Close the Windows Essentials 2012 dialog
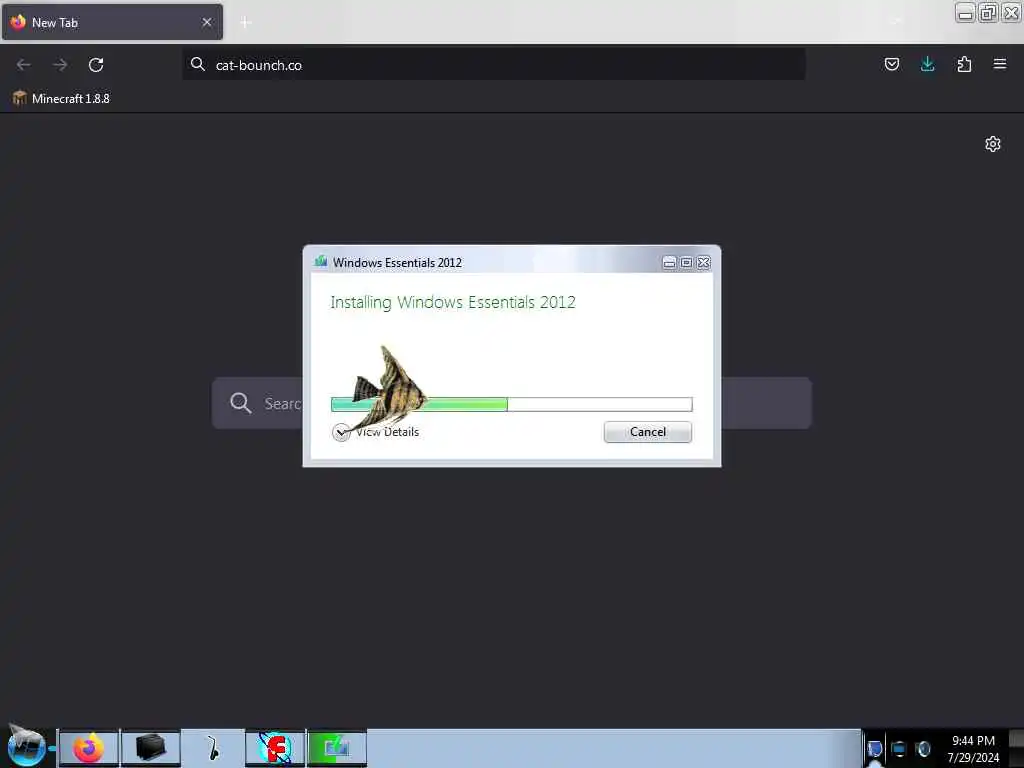This screenshot has width=1024, height=768. point(703,263)
